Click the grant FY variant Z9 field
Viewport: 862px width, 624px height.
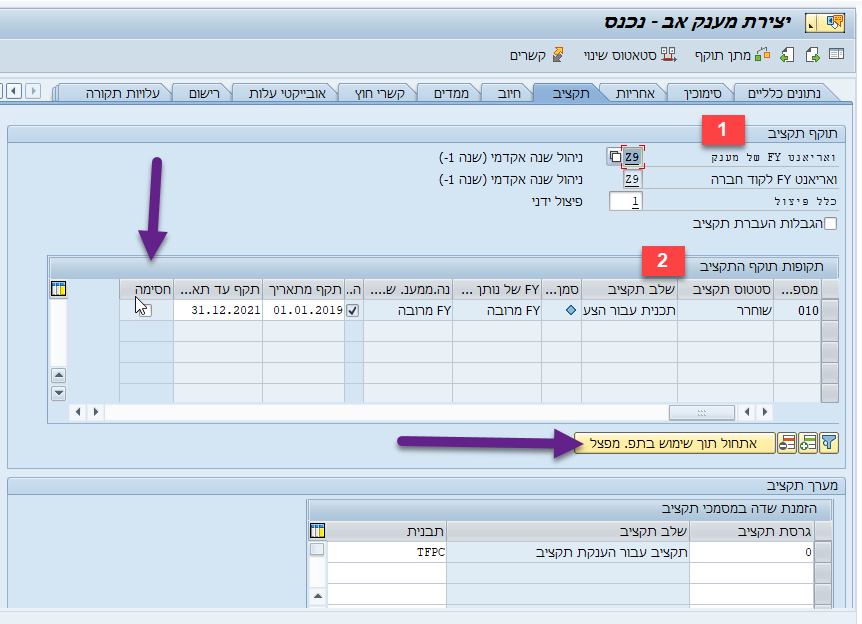click(632, 157)
